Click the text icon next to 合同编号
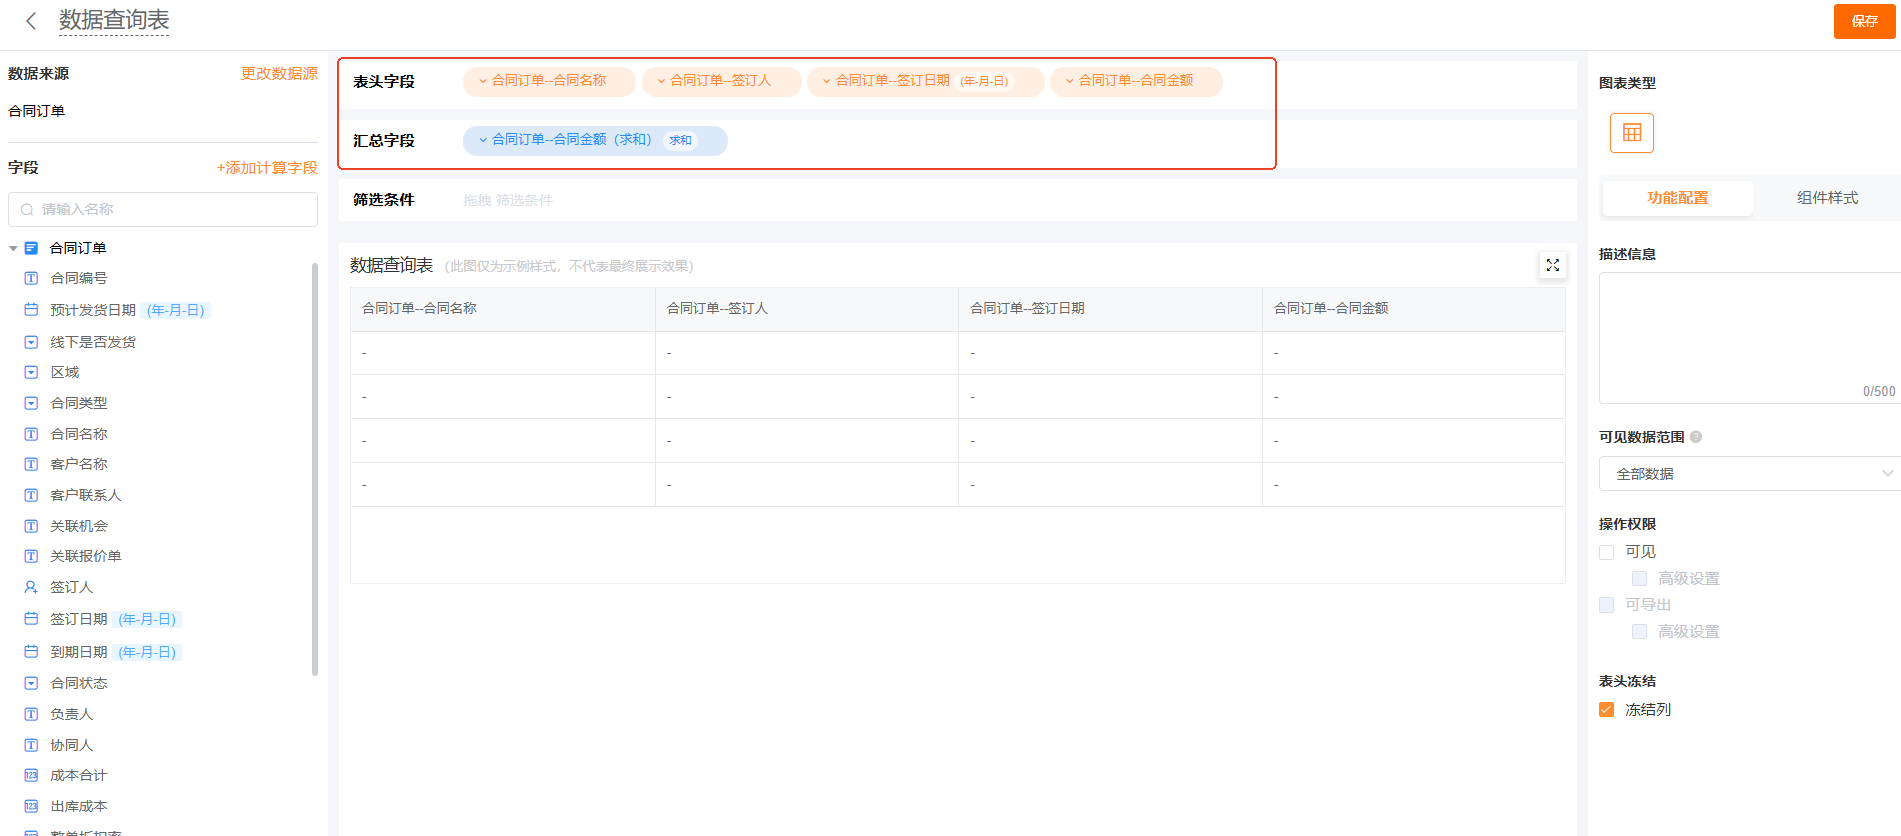This screenshot has width=1901, height=836. (x=31, y=278)
